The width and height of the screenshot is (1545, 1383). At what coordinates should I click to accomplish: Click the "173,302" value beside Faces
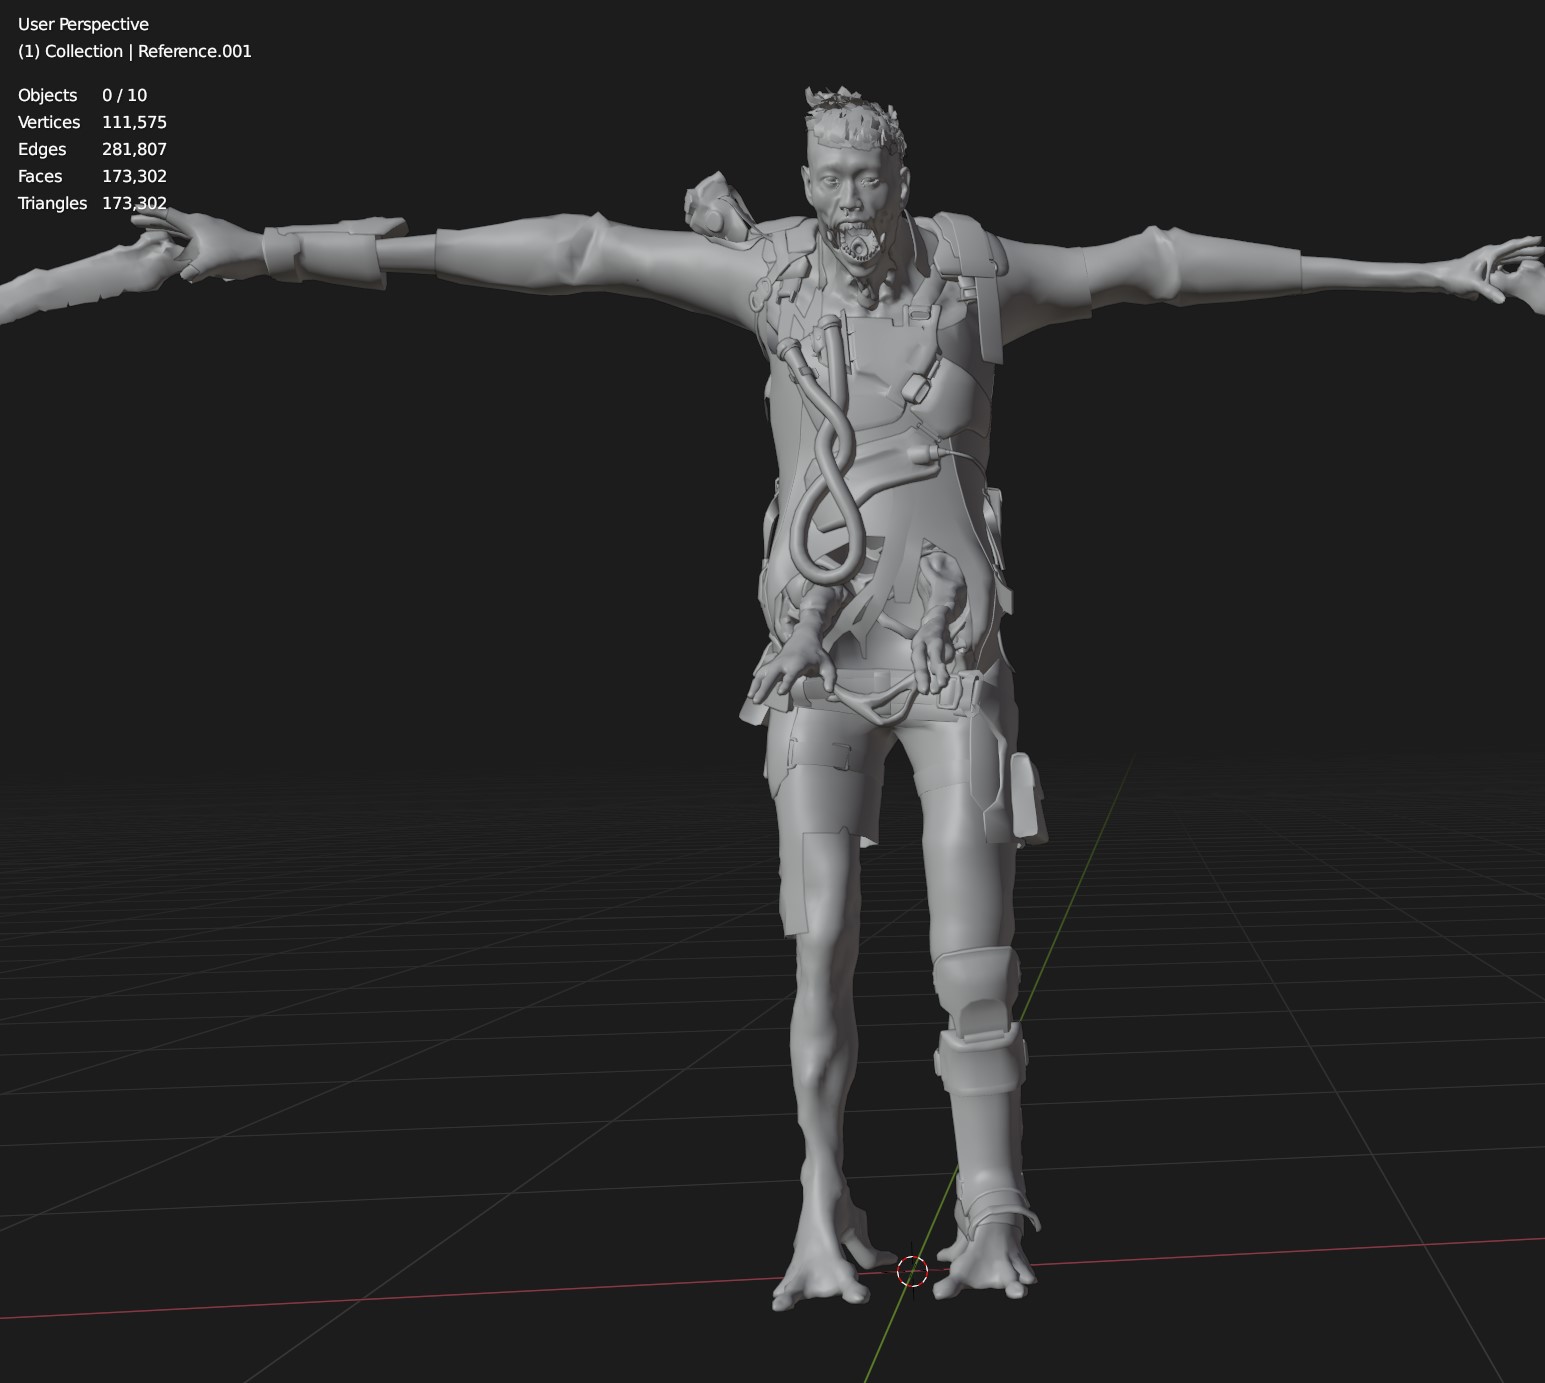(134, 176)
